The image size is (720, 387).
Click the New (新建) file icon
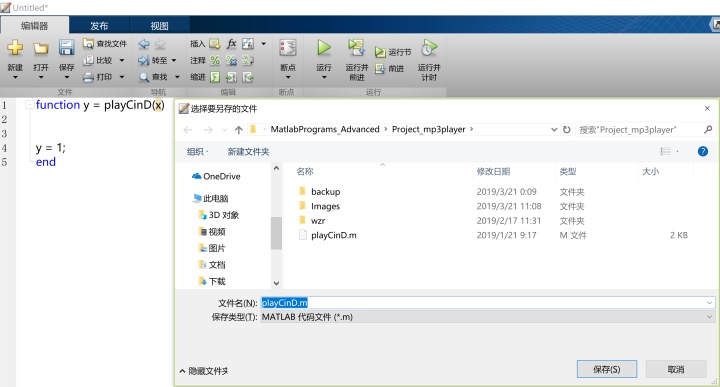(15, 48)
